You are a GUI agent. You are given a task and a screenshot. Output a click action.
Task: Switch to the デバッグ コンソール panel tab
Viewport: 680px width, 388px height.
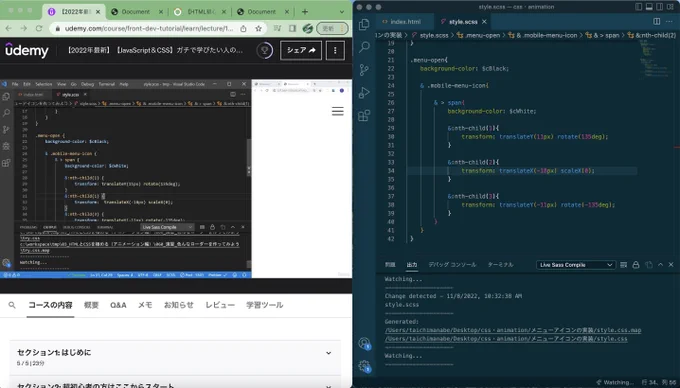tap(452, 264)
